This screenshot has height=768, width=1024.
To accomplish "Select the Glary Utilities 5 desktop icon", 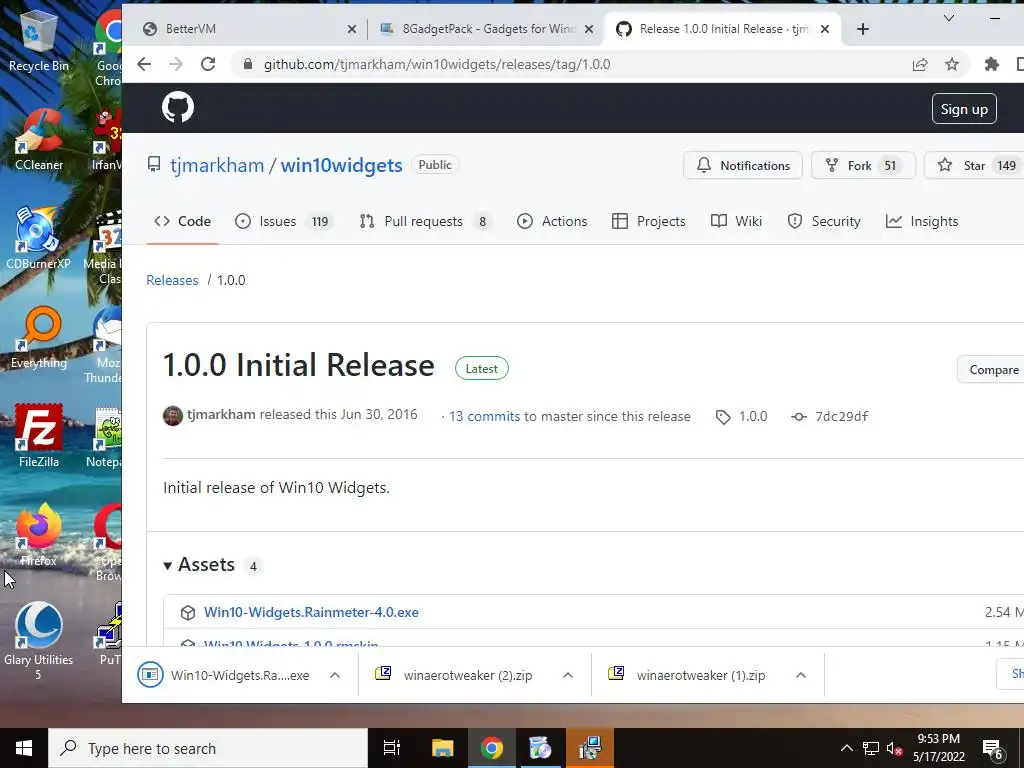I will coord(39,641).
